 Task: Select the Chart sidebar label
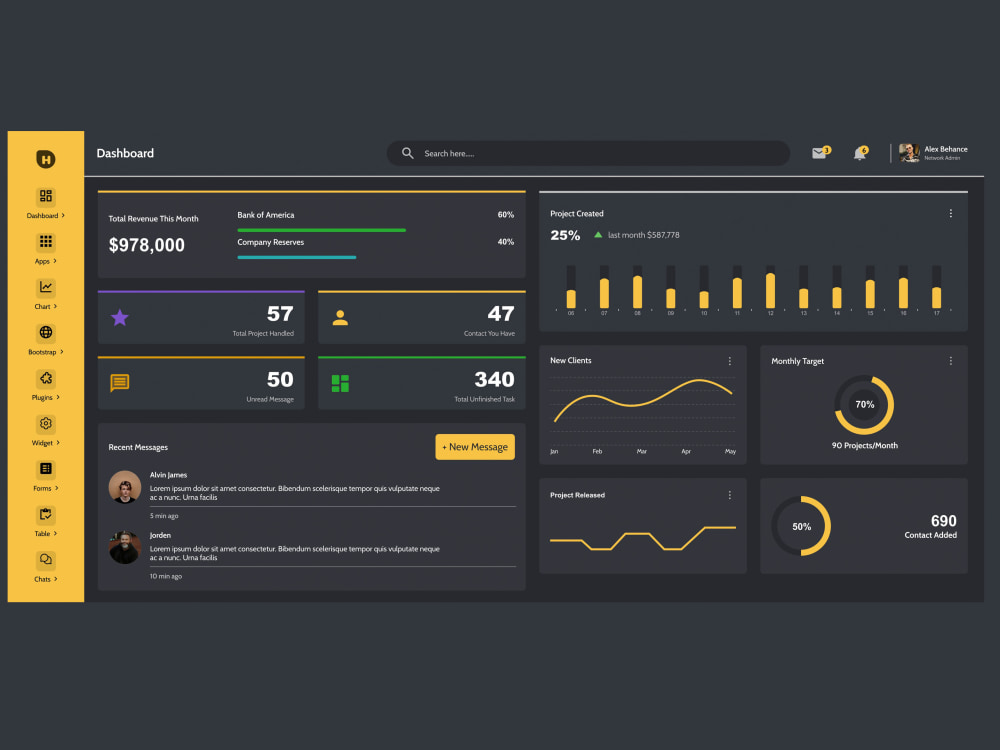[42, 307]
